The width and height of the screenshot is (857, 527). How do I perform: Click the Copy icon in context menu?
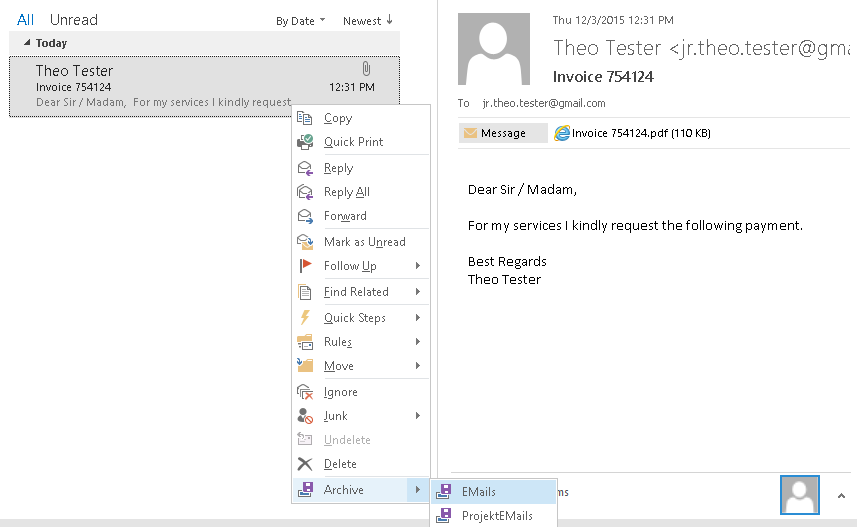click(305, 118)
